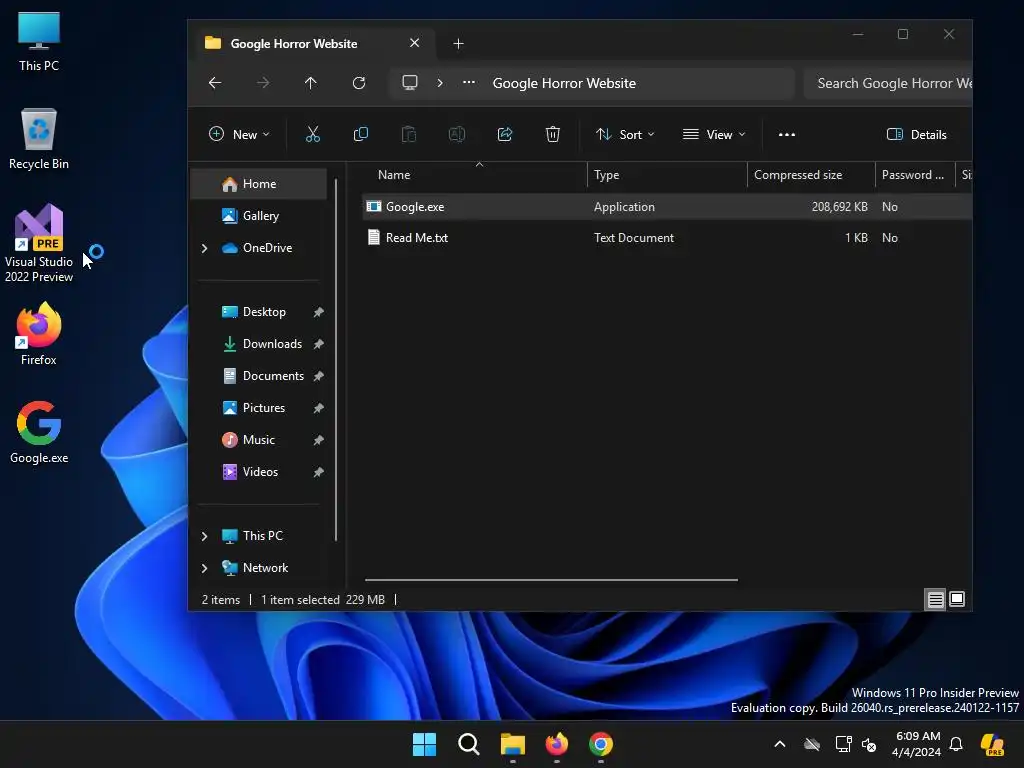Sort by Compressed size column

point(811,175)
